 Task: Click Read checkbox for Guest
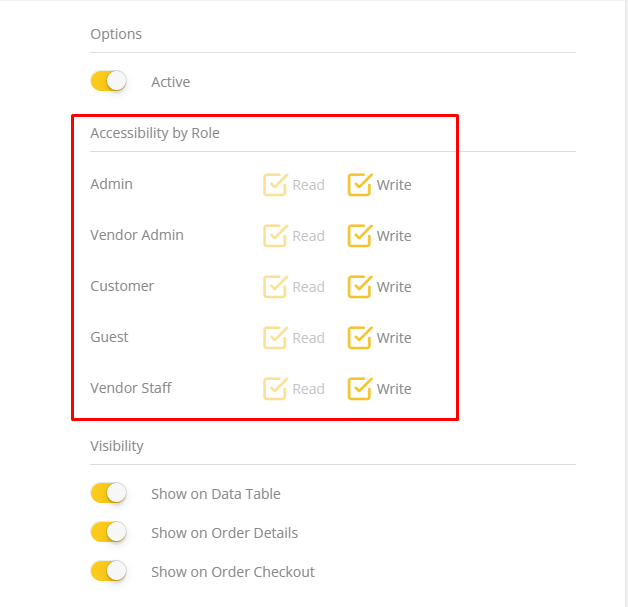coord(275,338)
